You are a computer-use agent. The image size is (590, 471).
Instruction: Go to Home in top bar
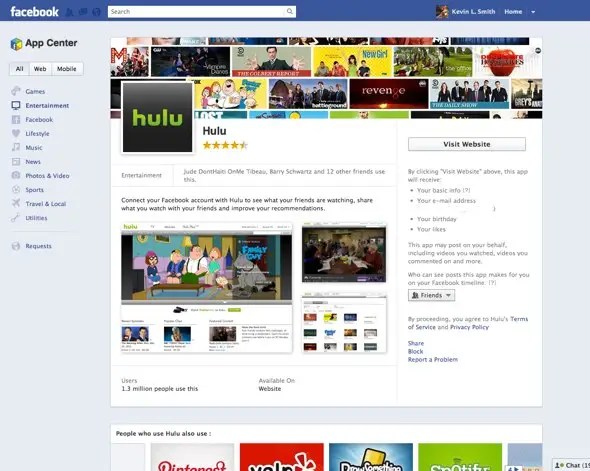click(513, 12)
